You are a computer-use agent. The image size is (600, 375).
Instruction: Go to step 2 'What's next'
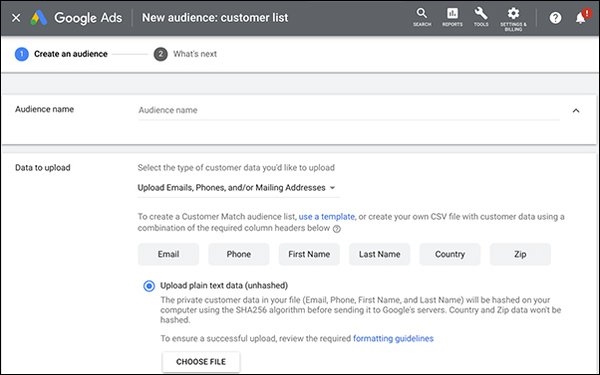coord(186,54)
